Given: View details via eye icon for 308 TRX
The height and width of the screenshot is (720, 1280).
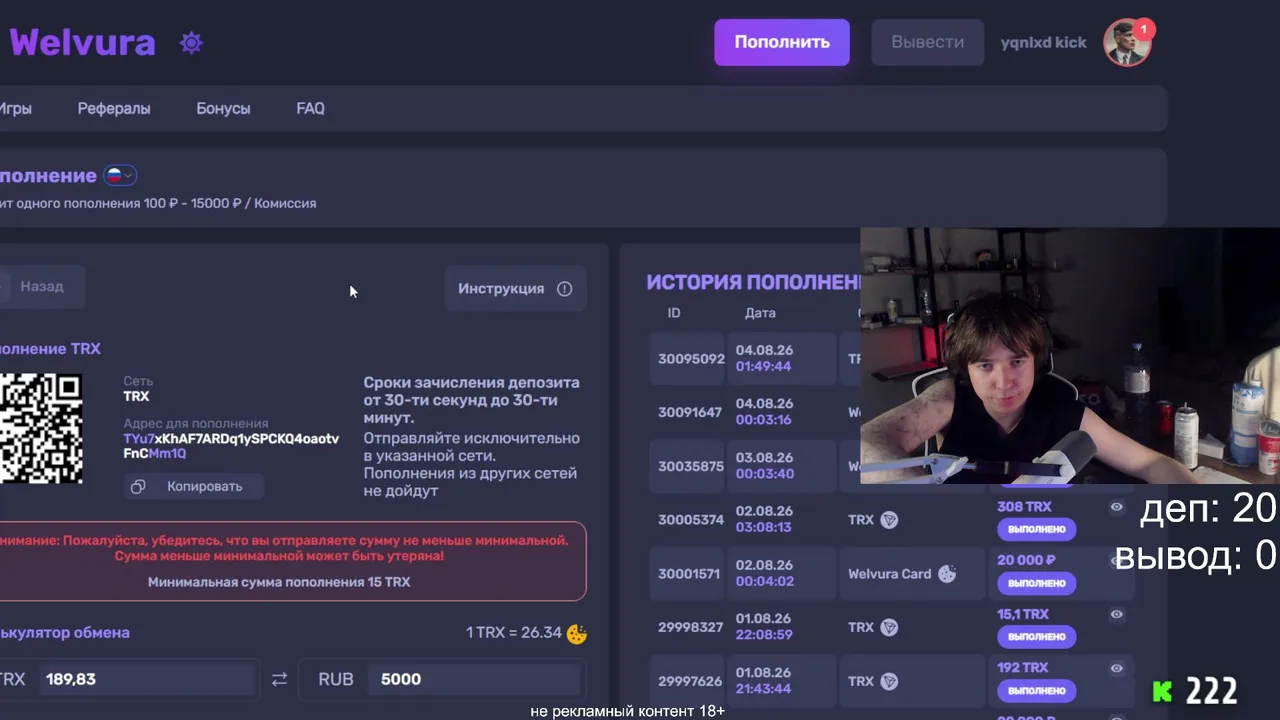Looking at the screenshot, I should (1117, 507).
